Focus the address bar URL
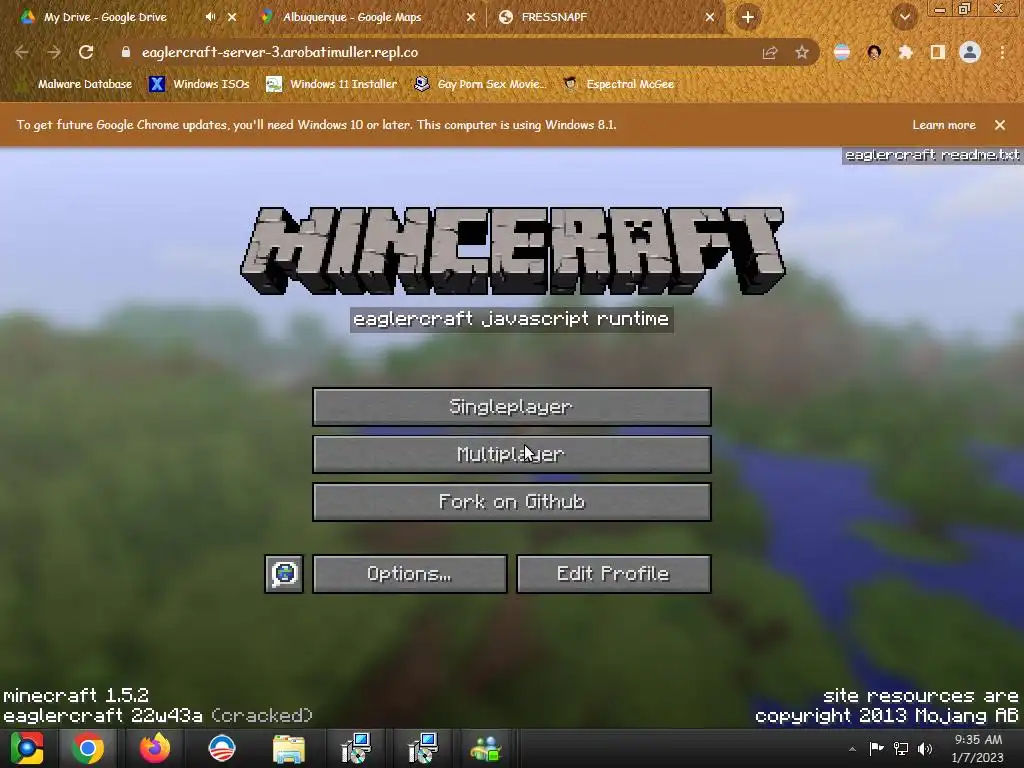1024x768 pixels. 280,52
